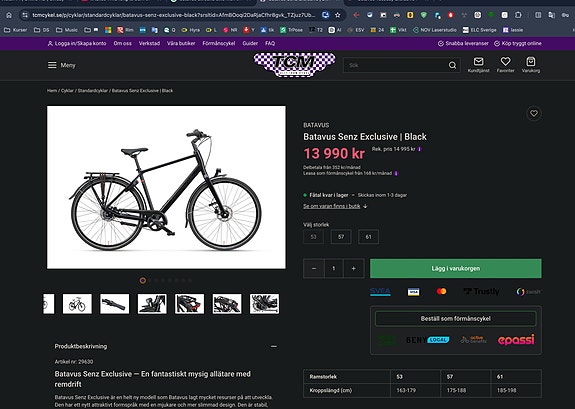Collapse the Produktbeskrivning section
This screenshot has width=575, height=409.
(x=274, y=346)
